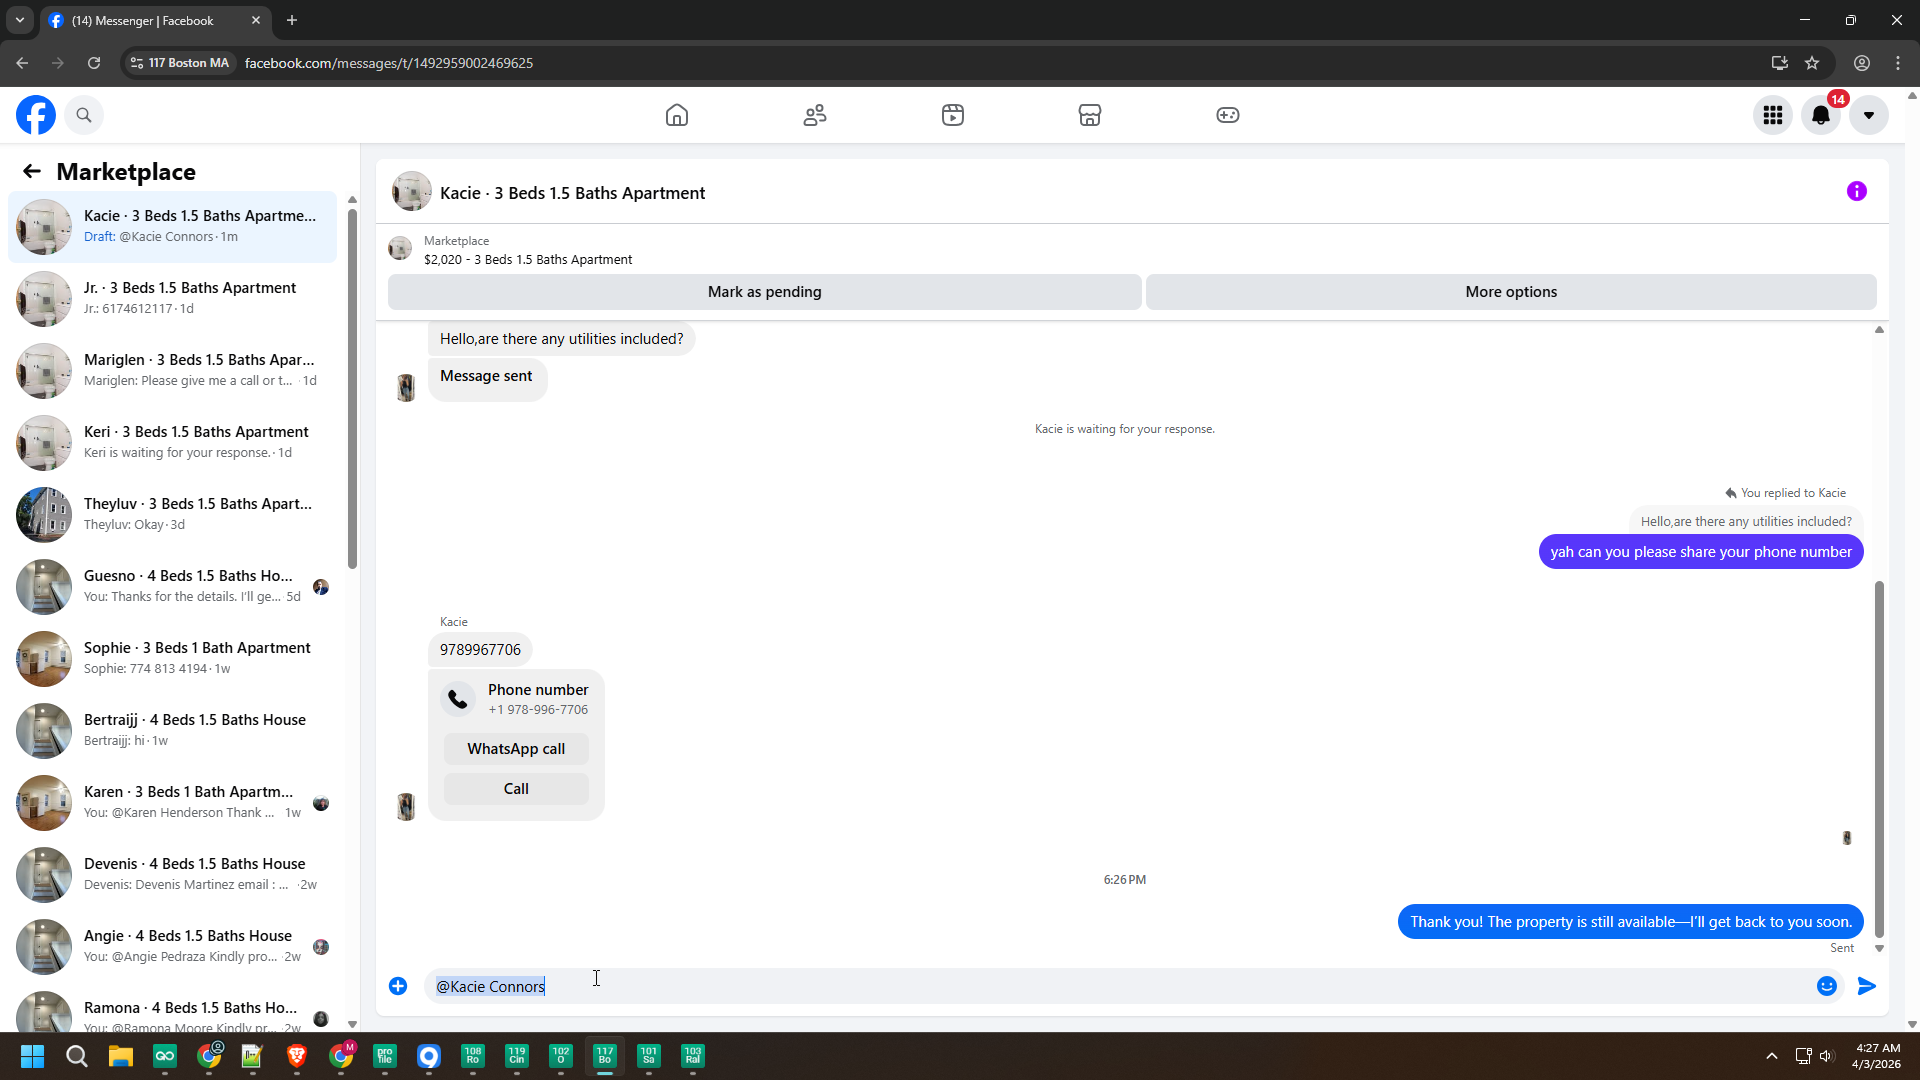Click the More options button
The width and height of the screenshot is (1920, 1080).
[1511, 292]
